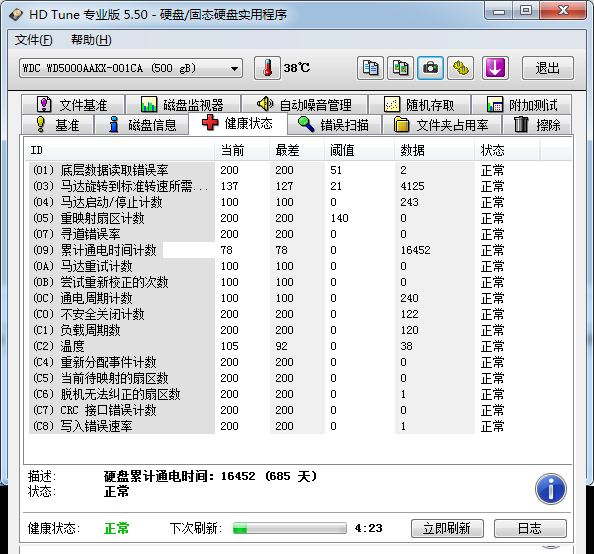
Task: Click the 立即刷新 button
Action: click(447, 528)
